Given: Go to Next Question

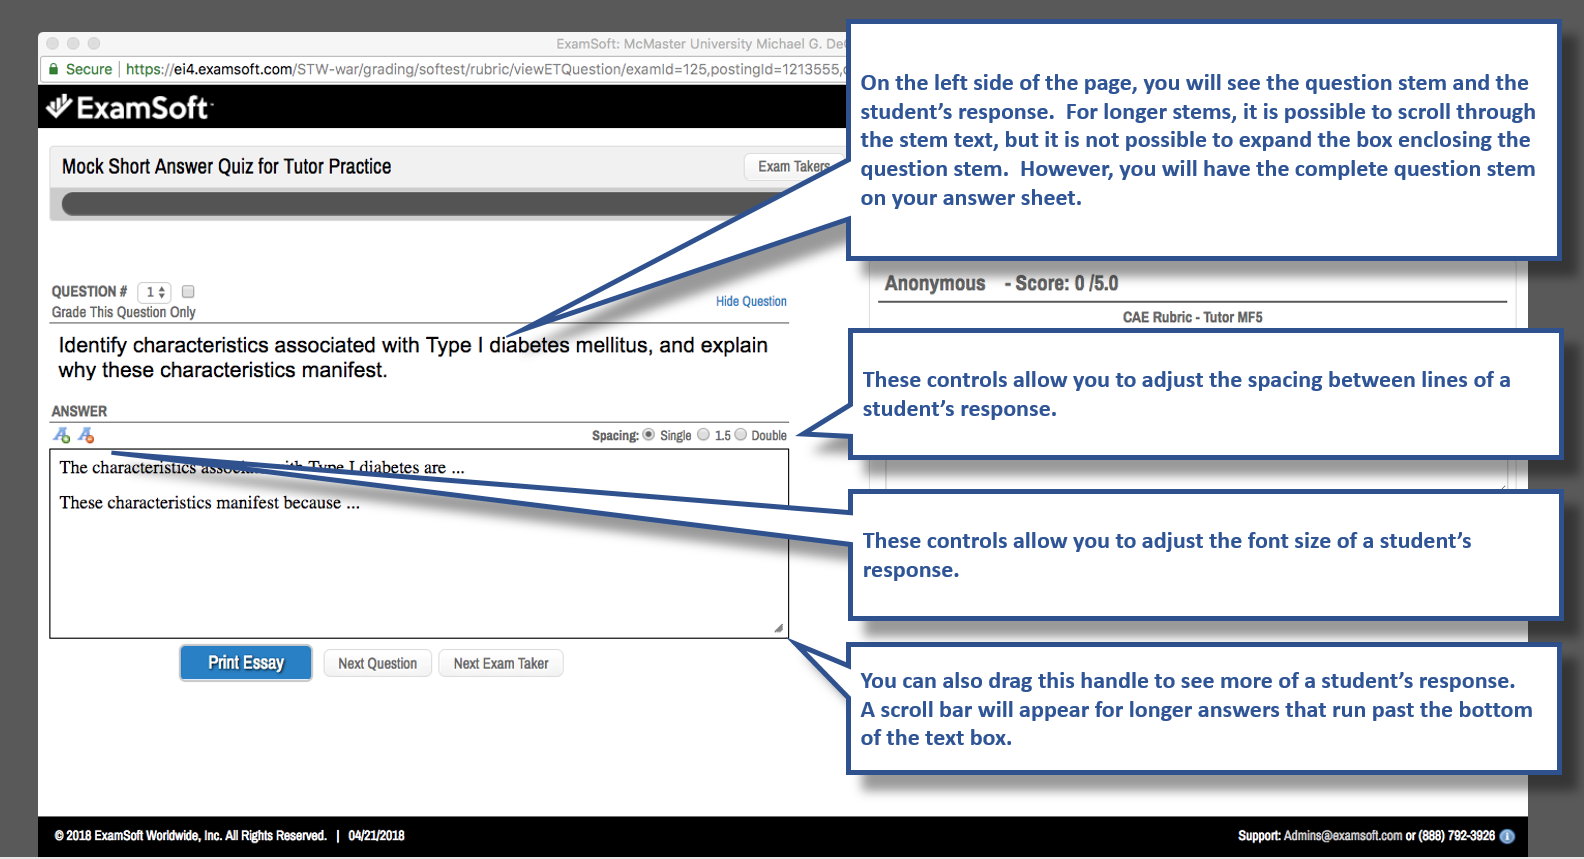Looking at the screenshot, I should coord(378,663).
